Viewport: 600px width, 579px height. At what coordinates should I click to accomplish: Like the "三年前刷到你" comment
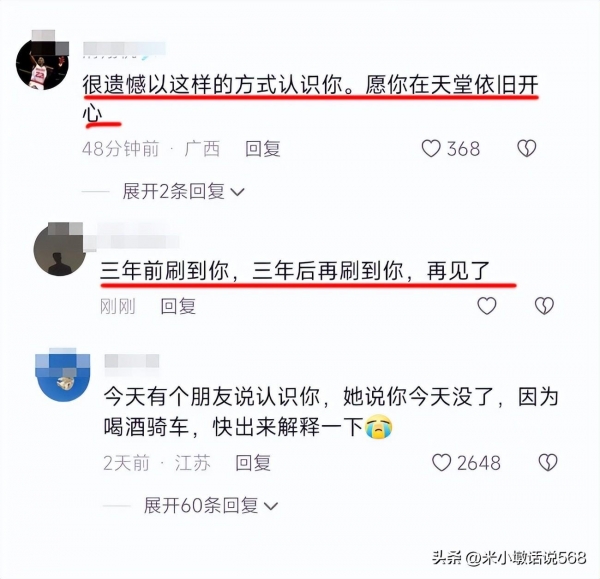(487, 306)
